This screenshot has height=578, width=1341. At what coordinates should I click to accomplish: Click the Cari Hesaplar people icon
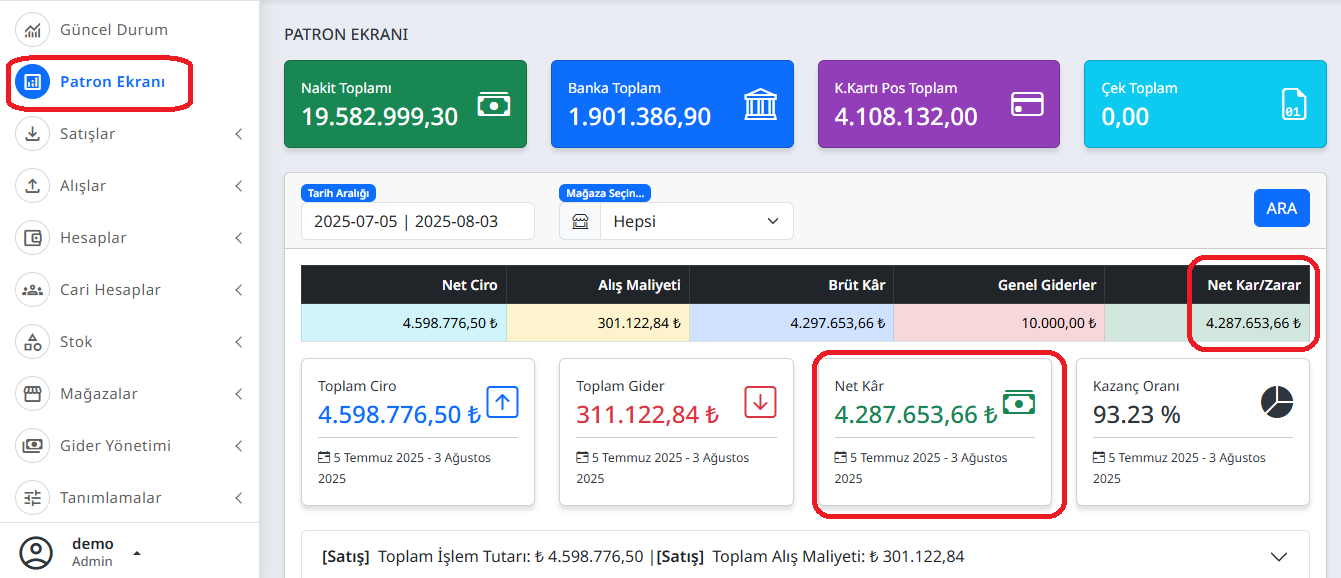pos(32,289)
